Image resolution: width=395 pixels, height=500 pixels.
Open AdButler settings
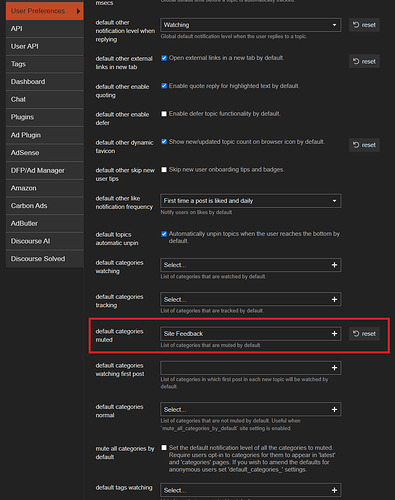pyautogui.click(x=44, y=223)
